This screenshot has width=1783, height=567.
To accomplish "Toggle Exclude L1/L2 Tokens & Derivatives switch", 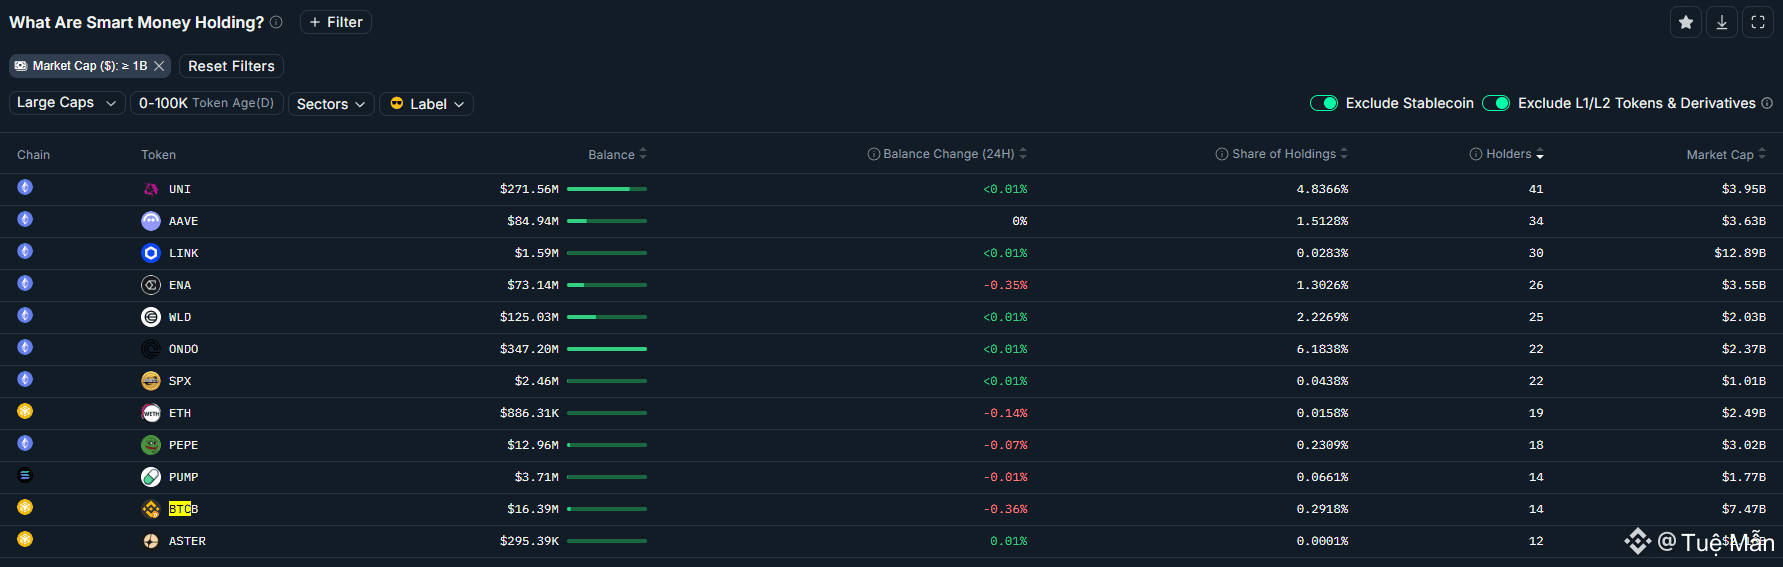I will pos(1496,103).
